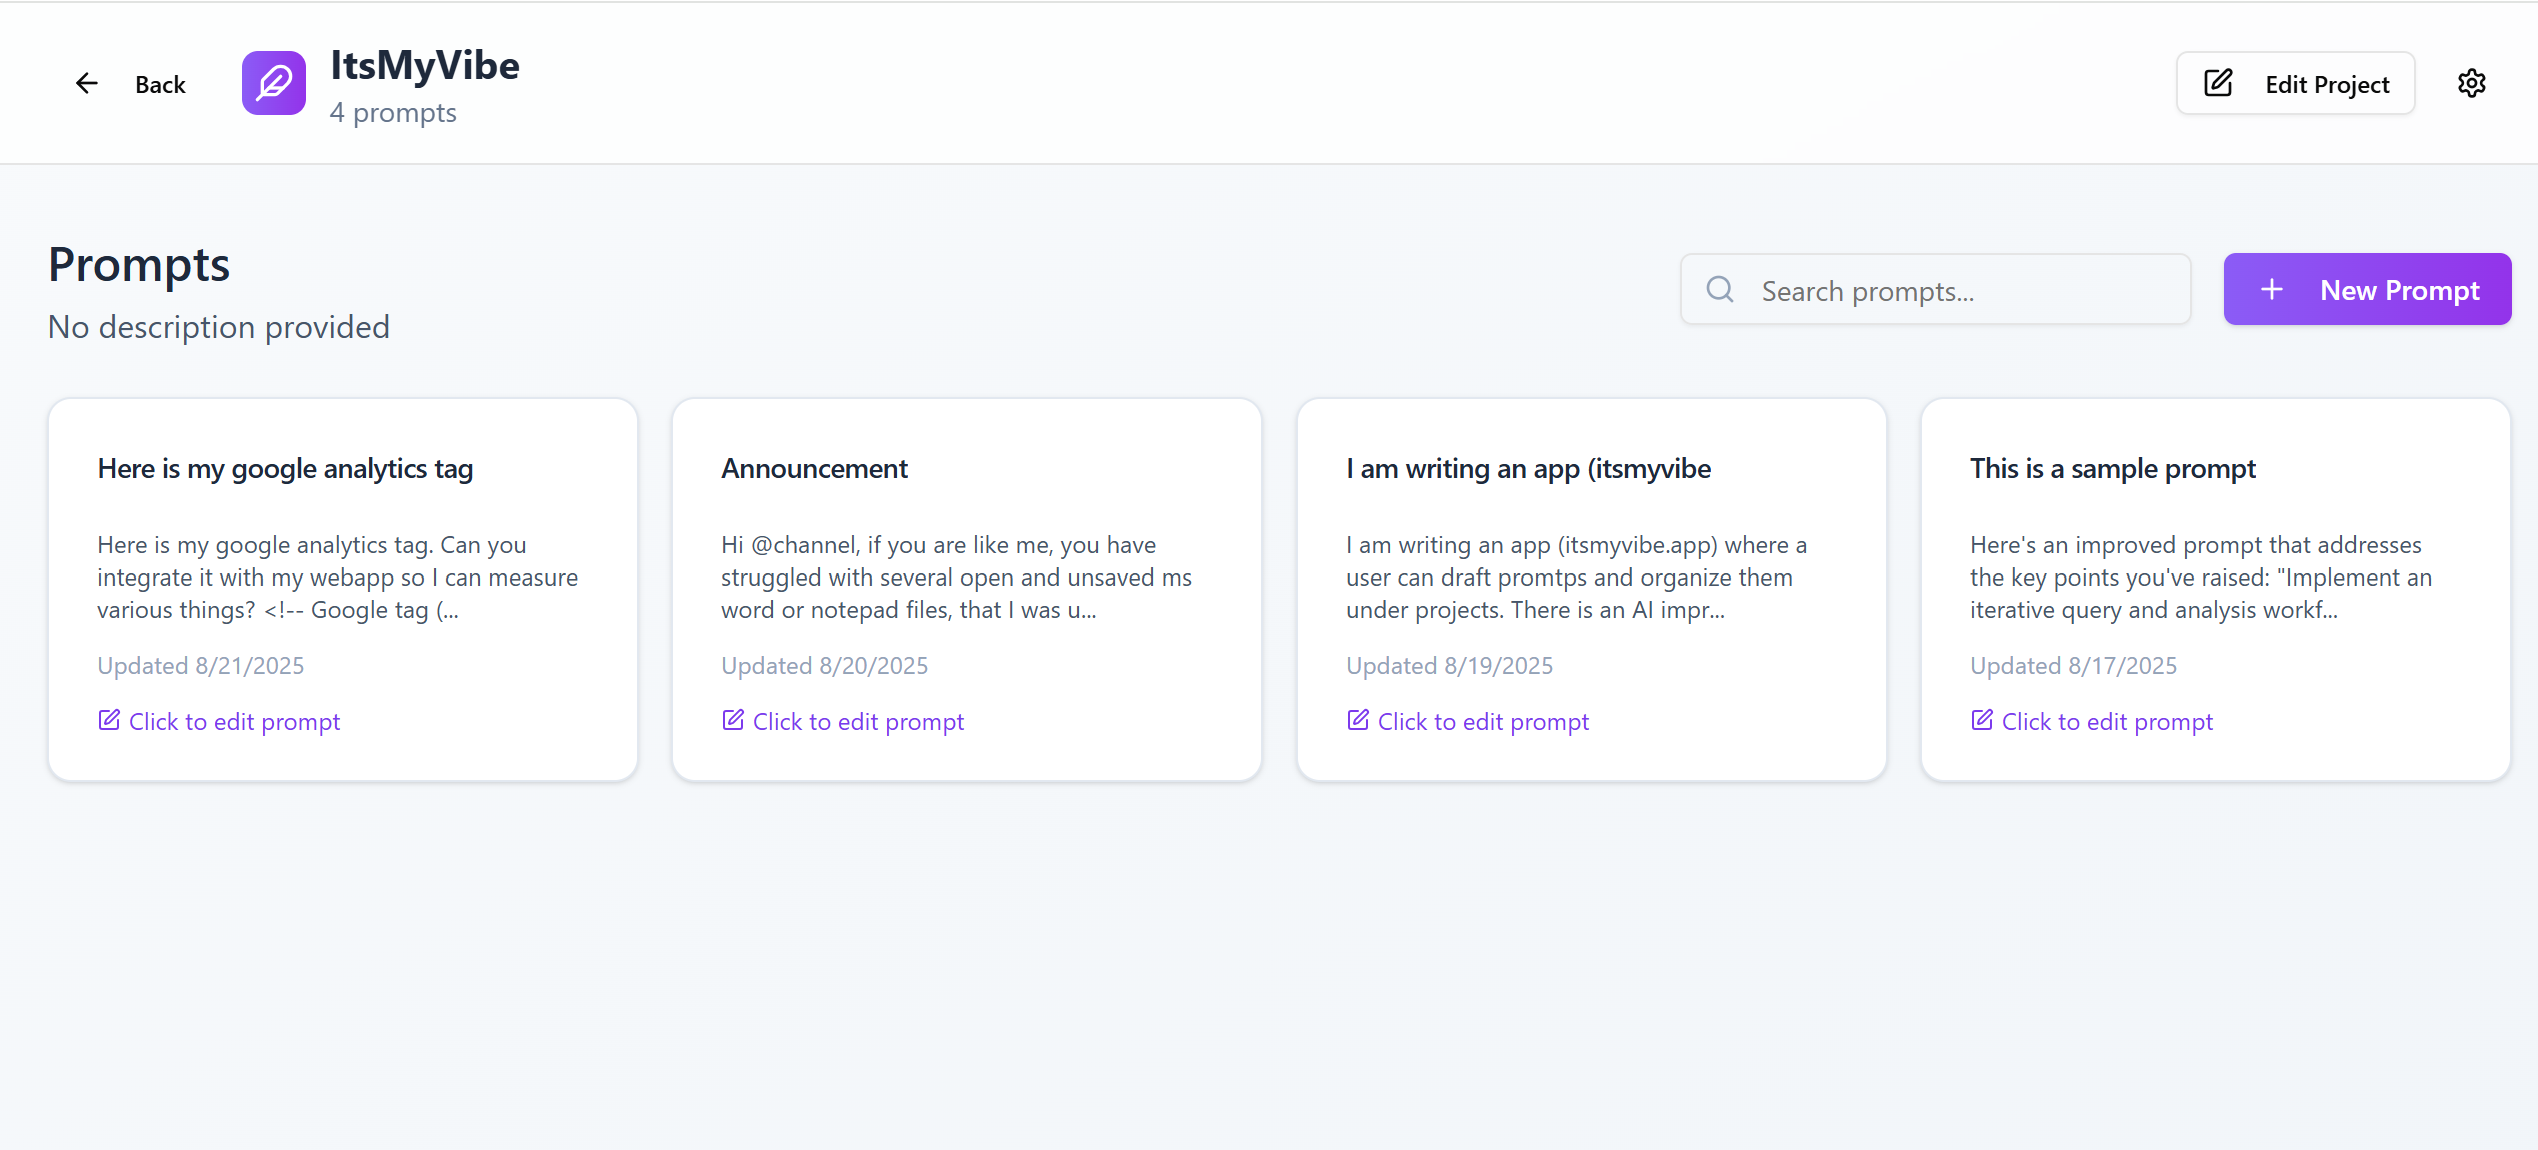Click edit pencil icon on Announcement card
The image size is (2538, 1150).
733,720
